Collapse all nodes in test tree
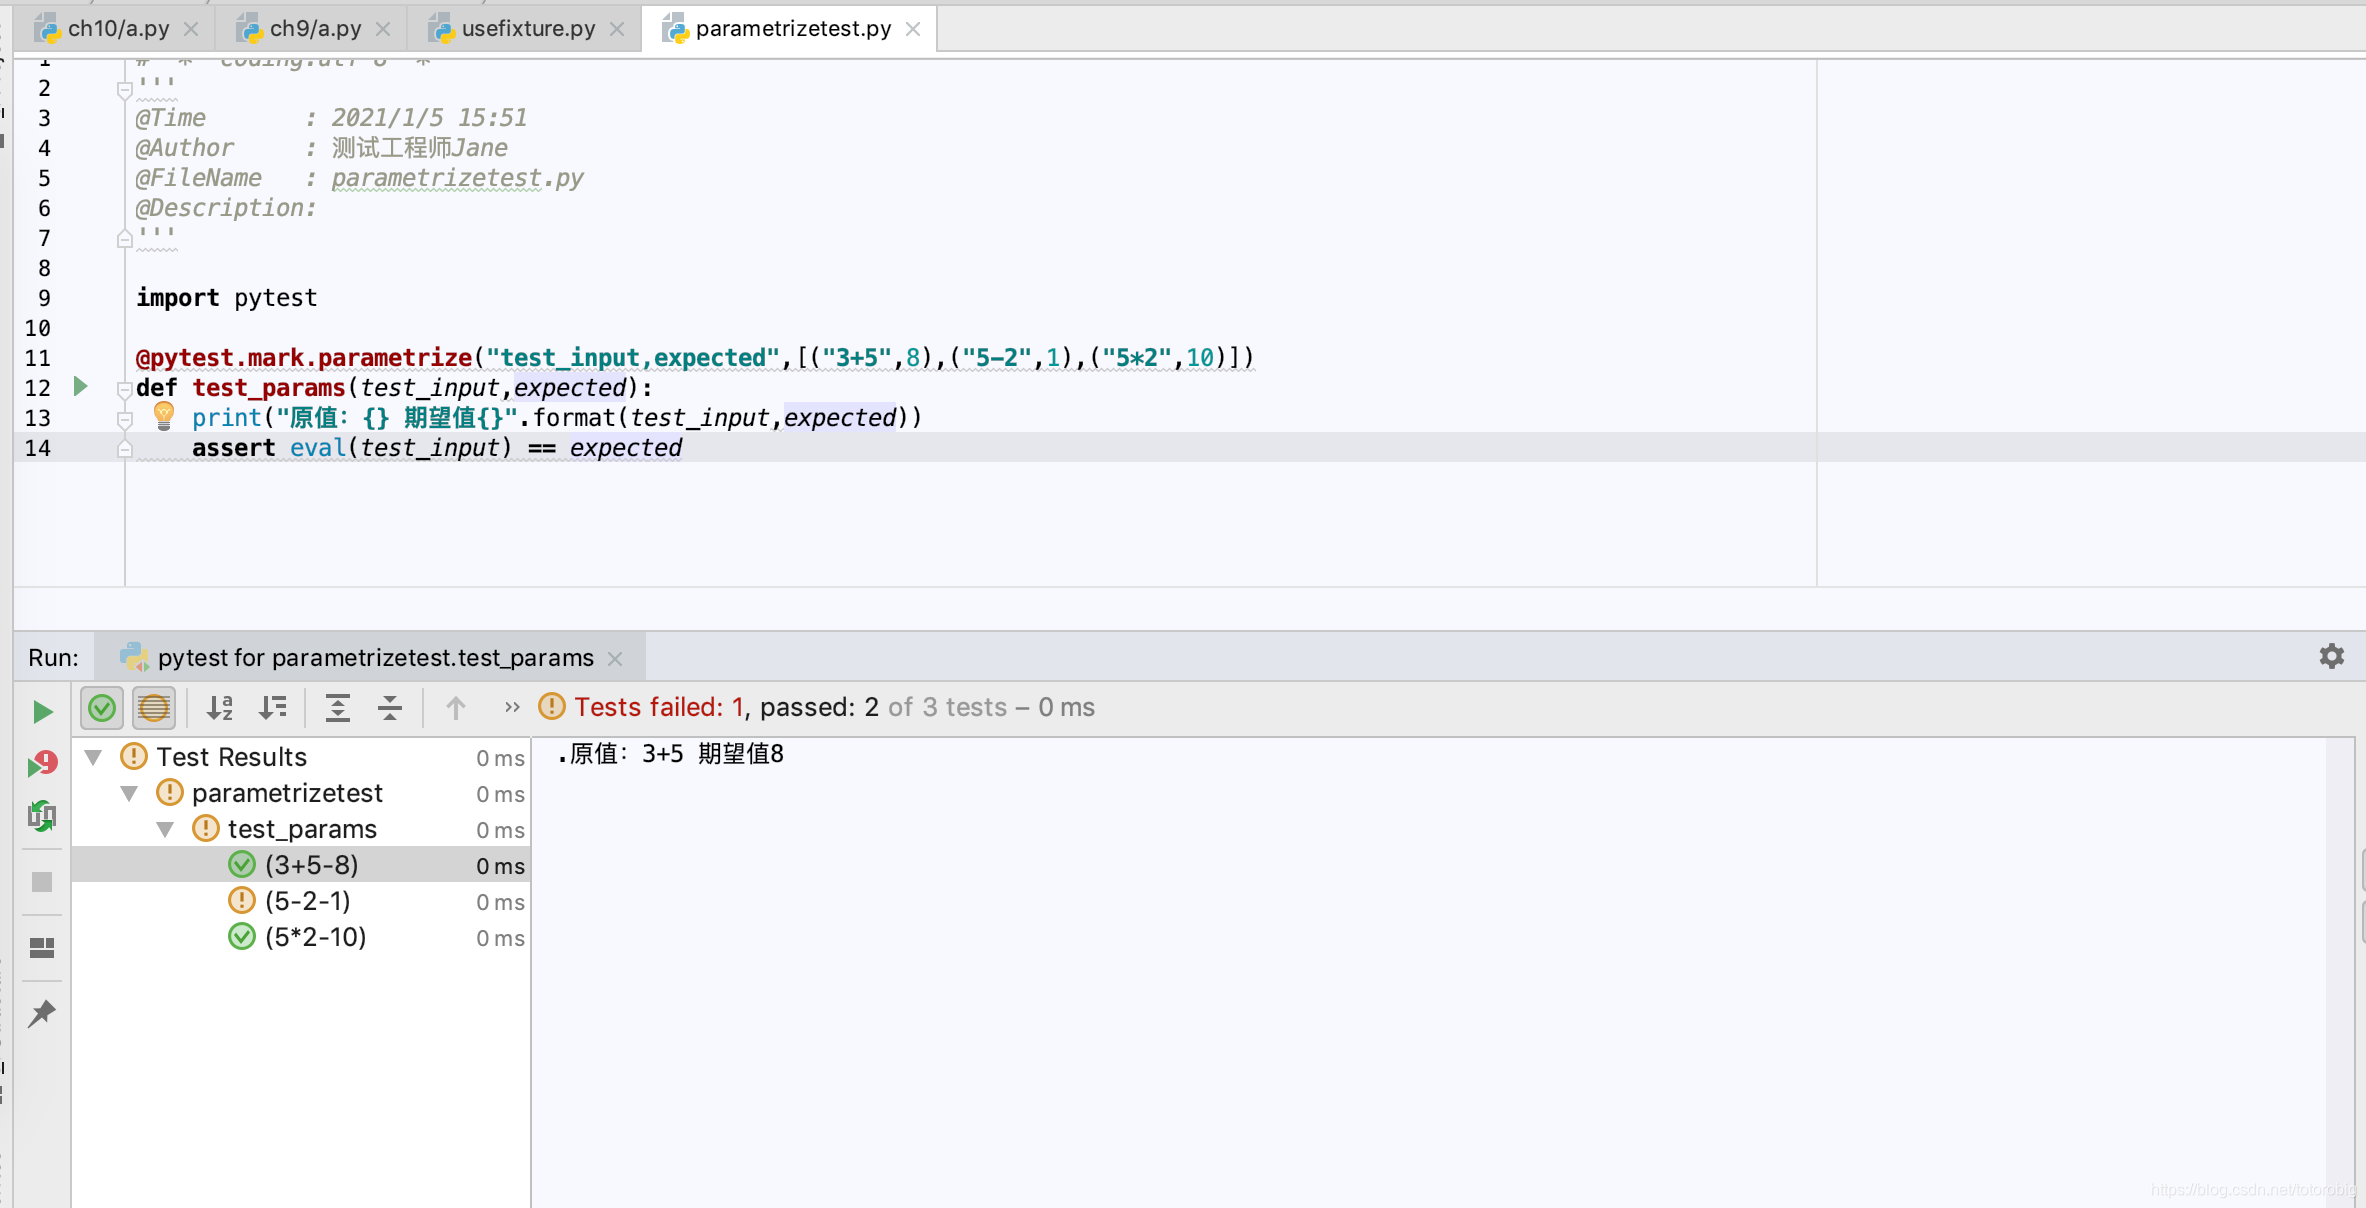The width and height of the screenshot is (2366, 1208). 389,707
